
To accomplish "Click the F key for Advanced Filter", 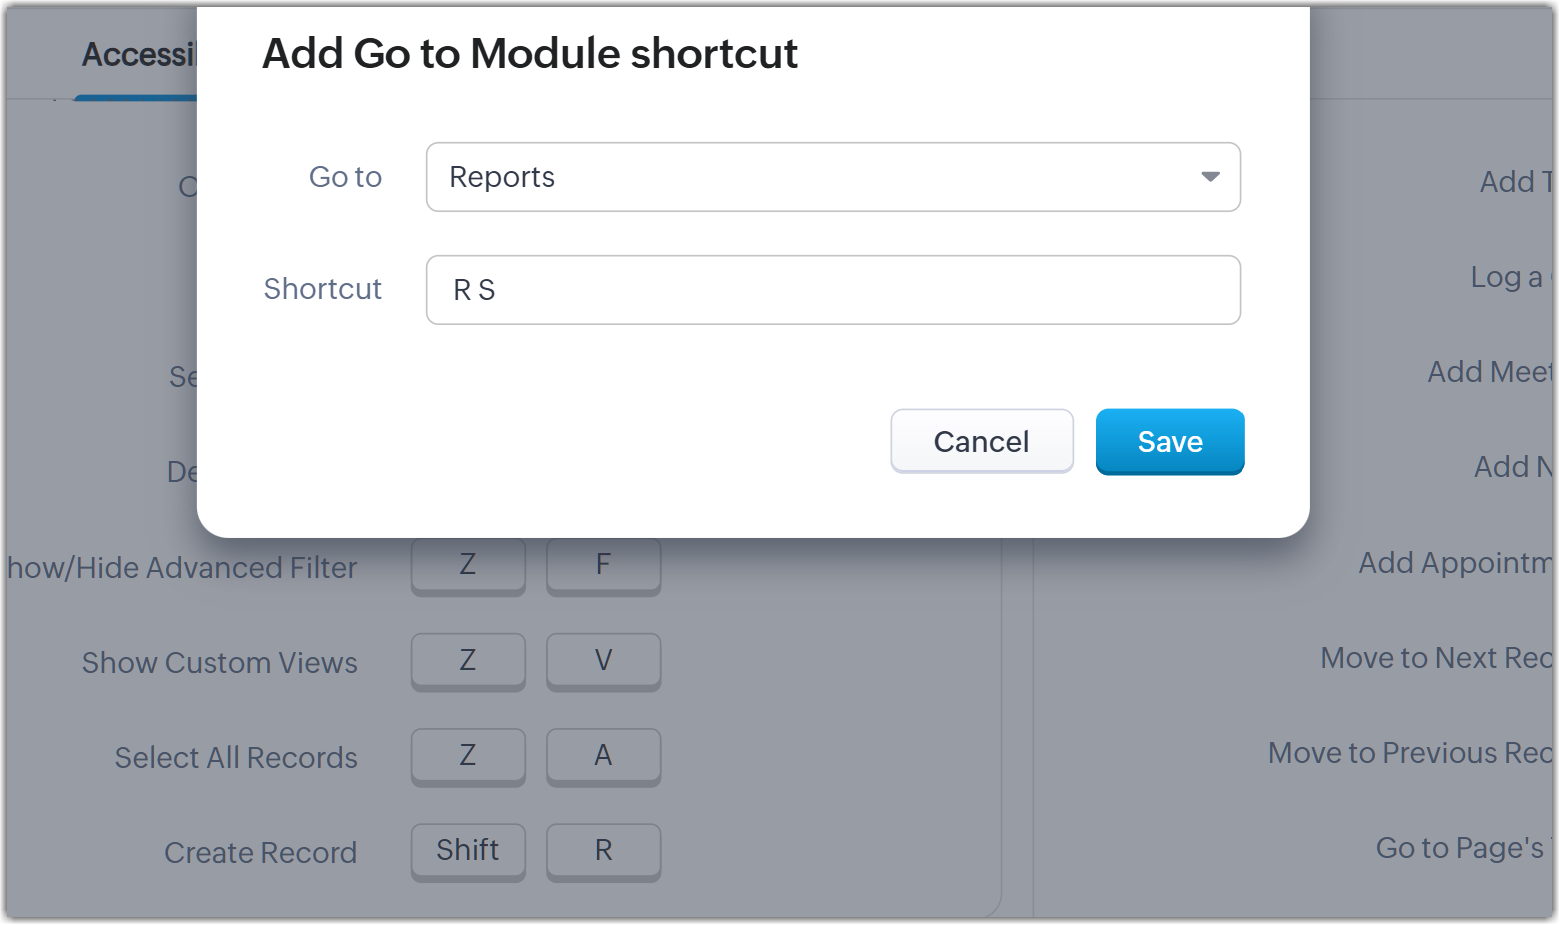I will click(603, 566).
